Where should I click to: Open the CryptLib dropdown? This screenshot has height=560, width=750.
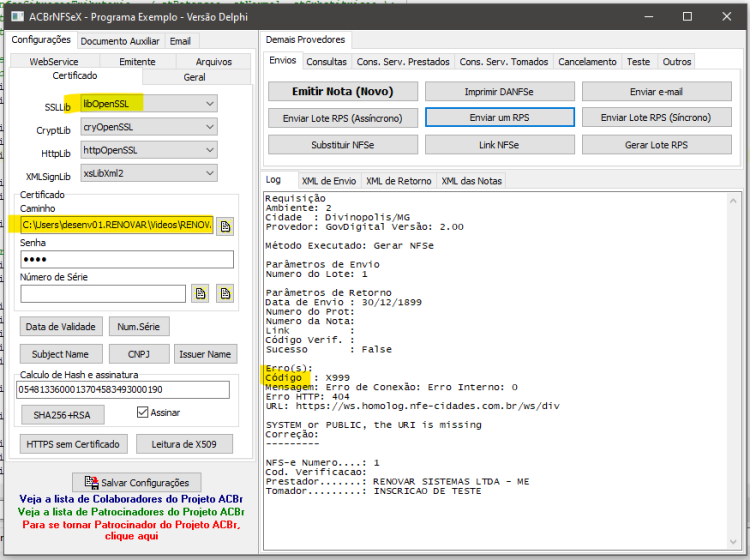[149, 127]
